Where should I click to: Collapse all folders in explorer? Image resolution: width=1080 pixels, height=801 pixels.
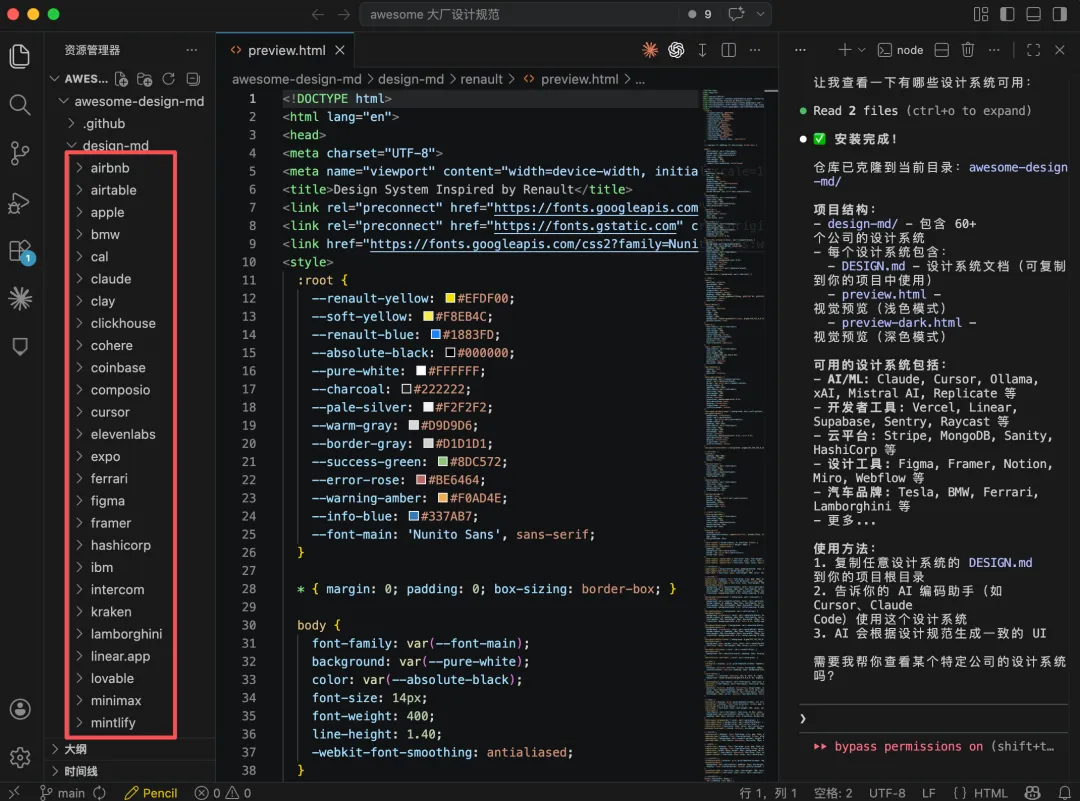(193, 79)
